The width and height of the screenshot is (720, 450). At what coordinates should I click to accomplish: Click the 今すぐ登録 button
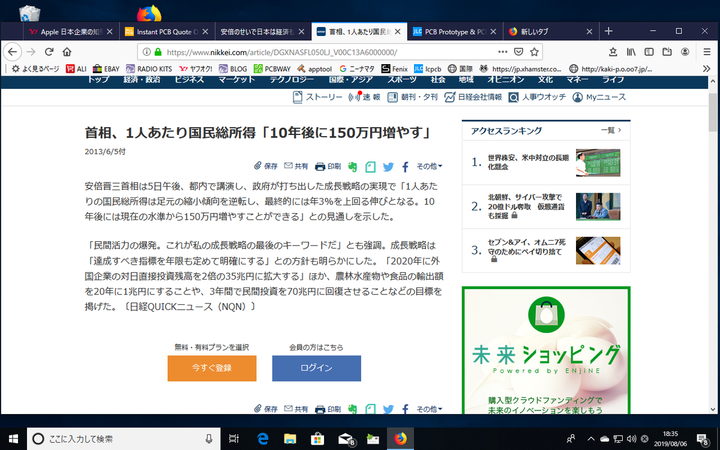point(212,368)
